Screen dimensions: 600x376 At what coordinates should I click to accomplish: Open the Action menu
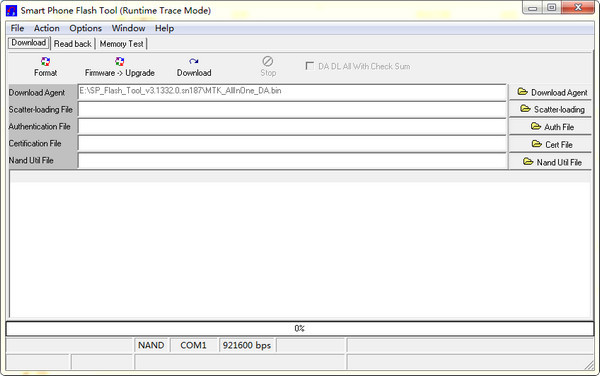tap(47, 28)
